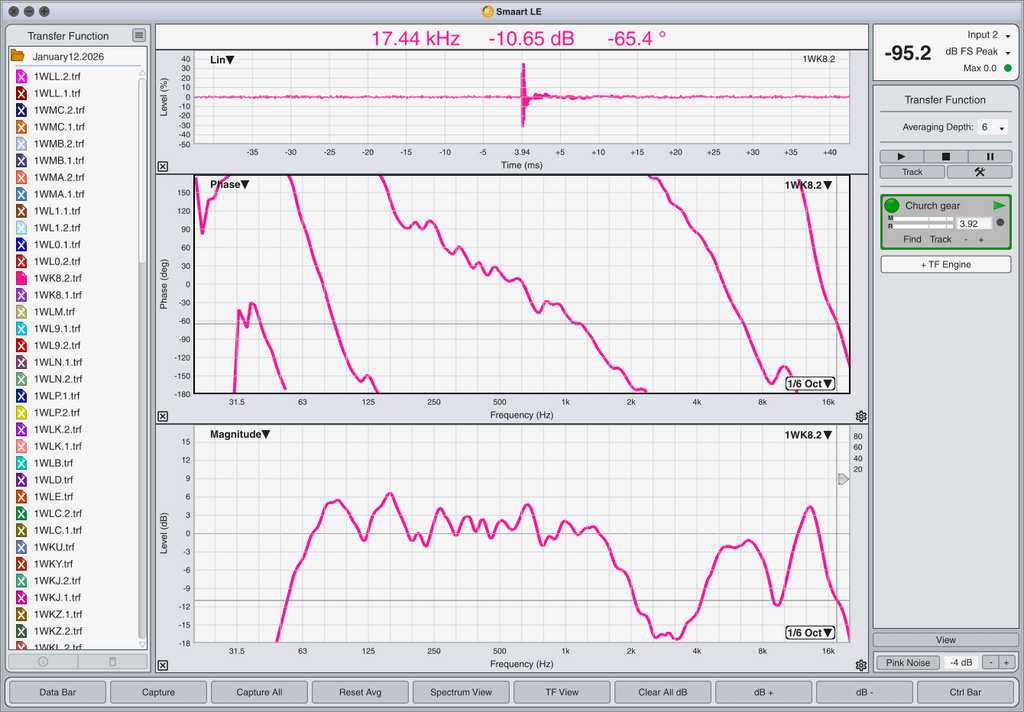Open the Magnitude graph type menu
Image resolution: width=1024 pixels, height=712 pixels.
click(238, 434)
